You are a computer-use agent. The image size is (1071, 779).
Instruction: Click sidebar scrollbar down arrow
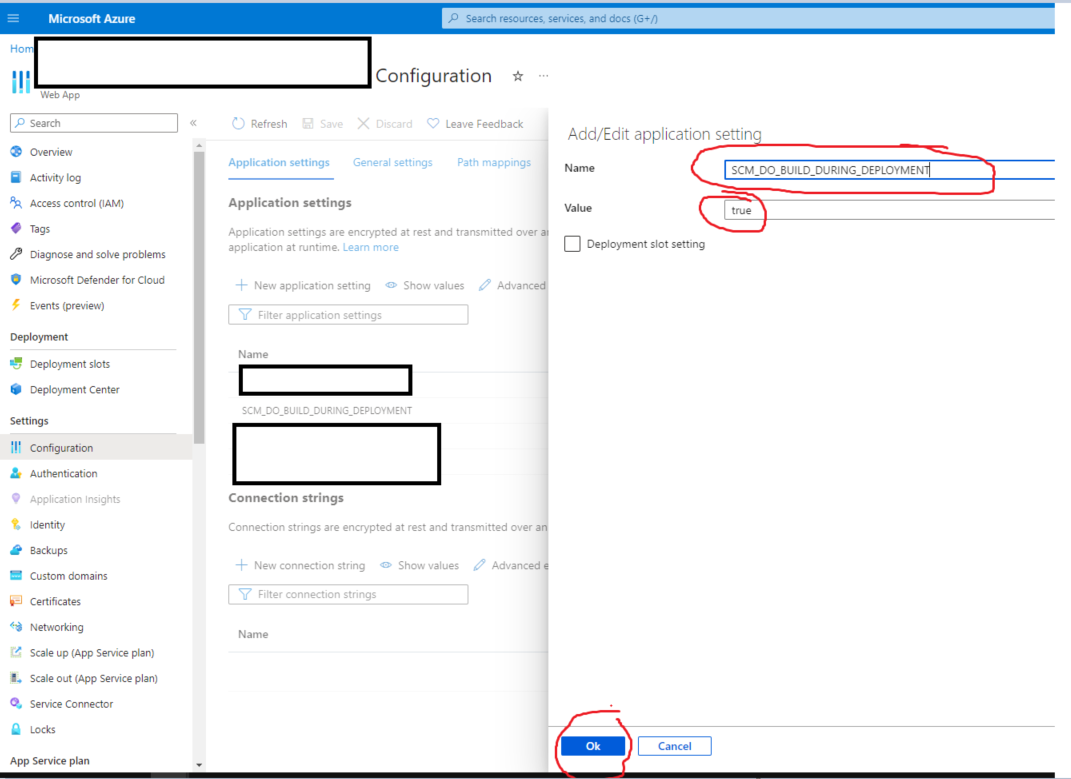coord(199,765)
